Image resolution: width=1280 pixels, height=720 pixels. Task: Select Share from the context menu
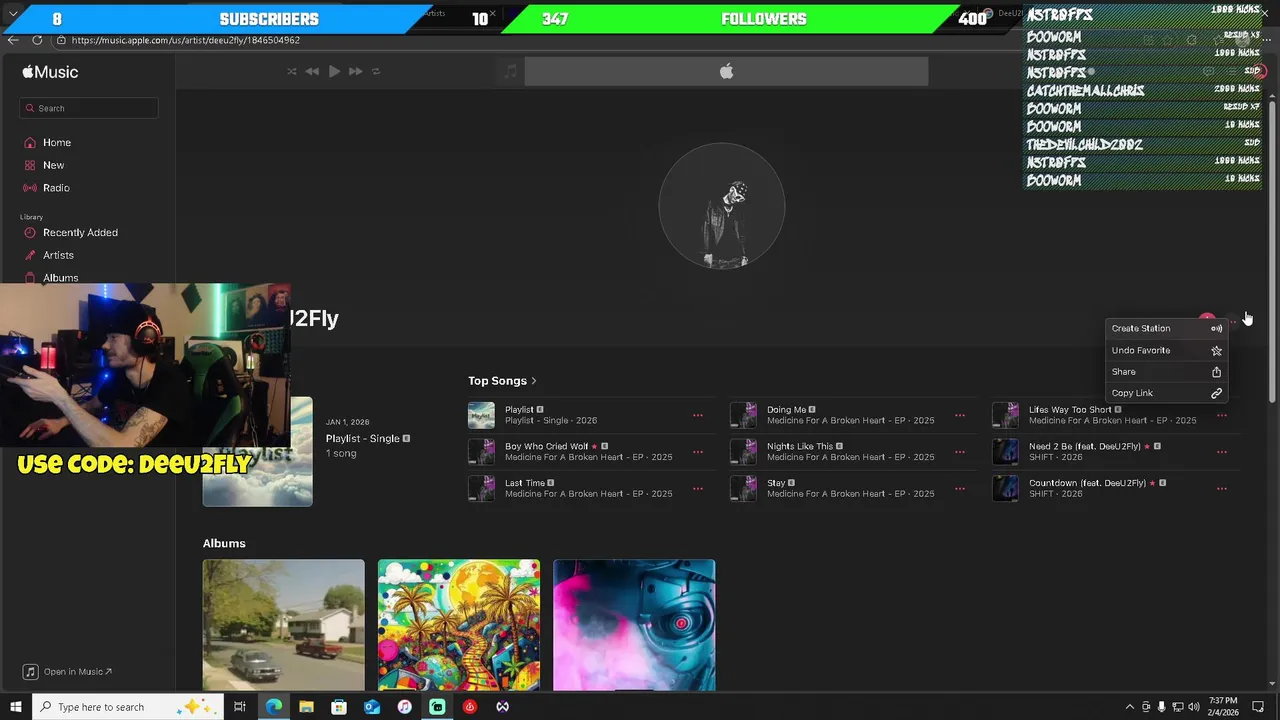pos(1166,372)
